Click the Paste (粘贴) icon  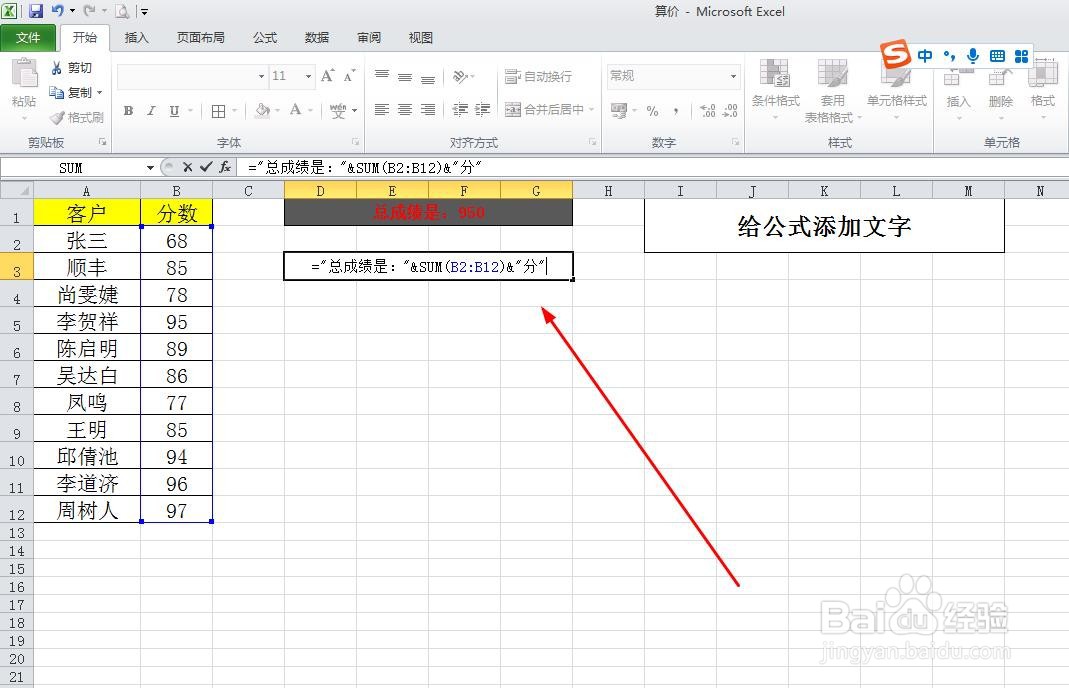[x=24, y=73]
